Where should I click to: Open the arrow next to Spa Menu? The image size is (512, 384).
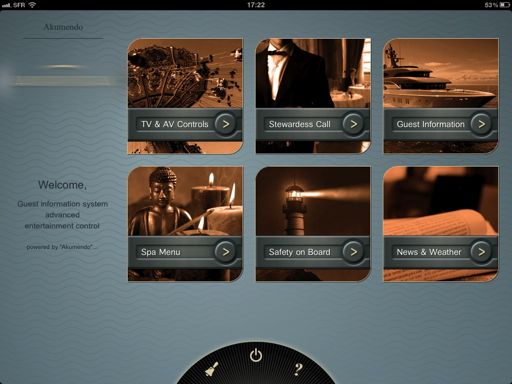click(226, 252)
